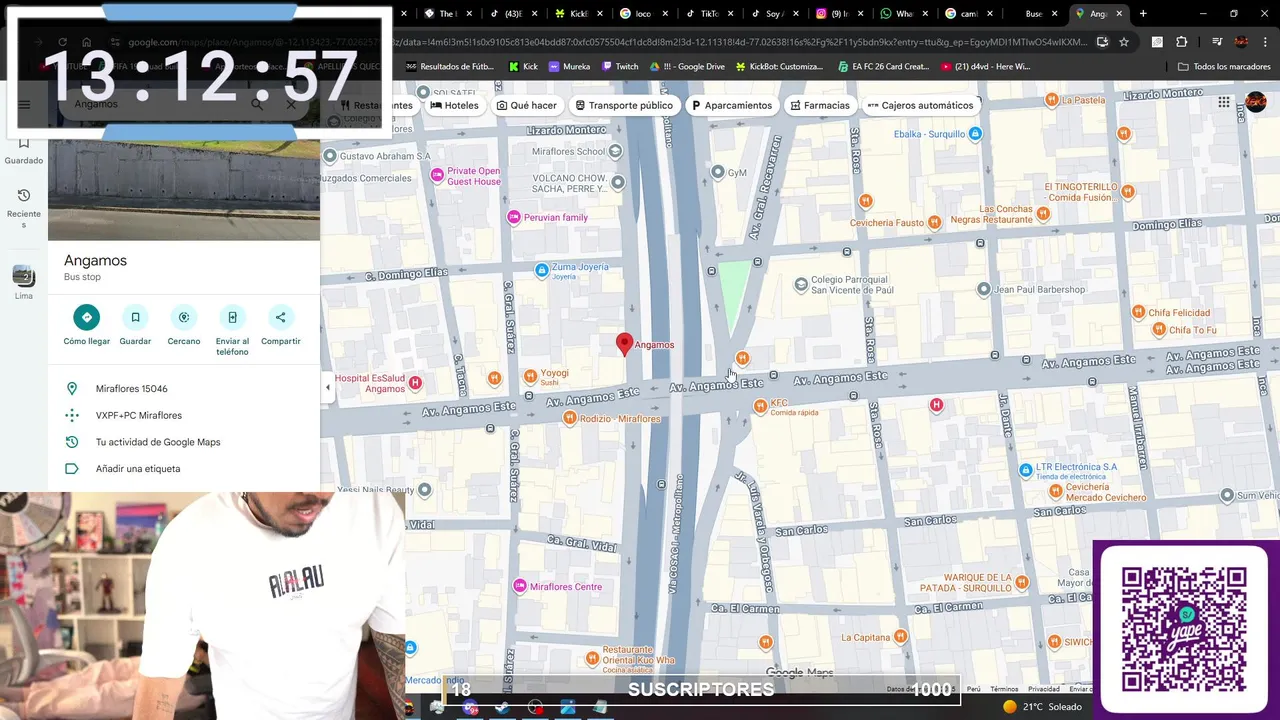Select the Colegio Parroquial San Vicente marker
Viewport: 1280px width, 720px height.
click(x=800, y=285)
